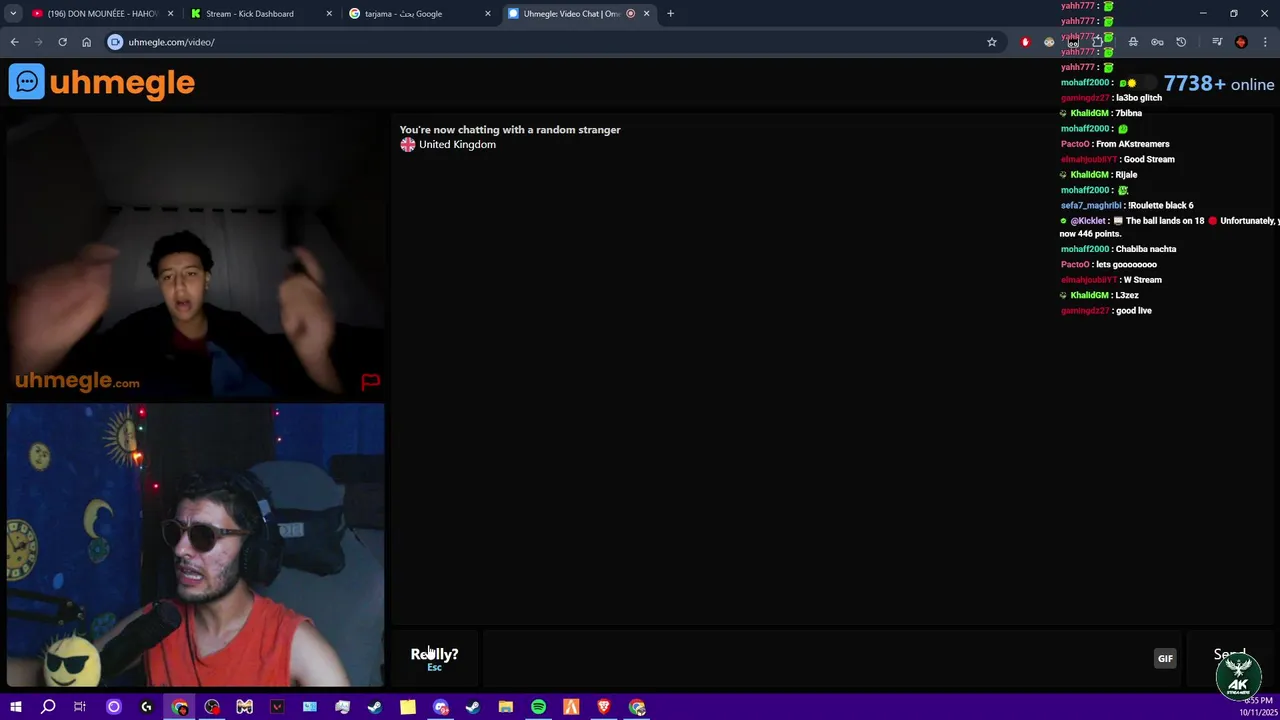Open the Chrome three-dot menu
The height and width of the screenshot is (720, 1280).
coord(1265,42)
